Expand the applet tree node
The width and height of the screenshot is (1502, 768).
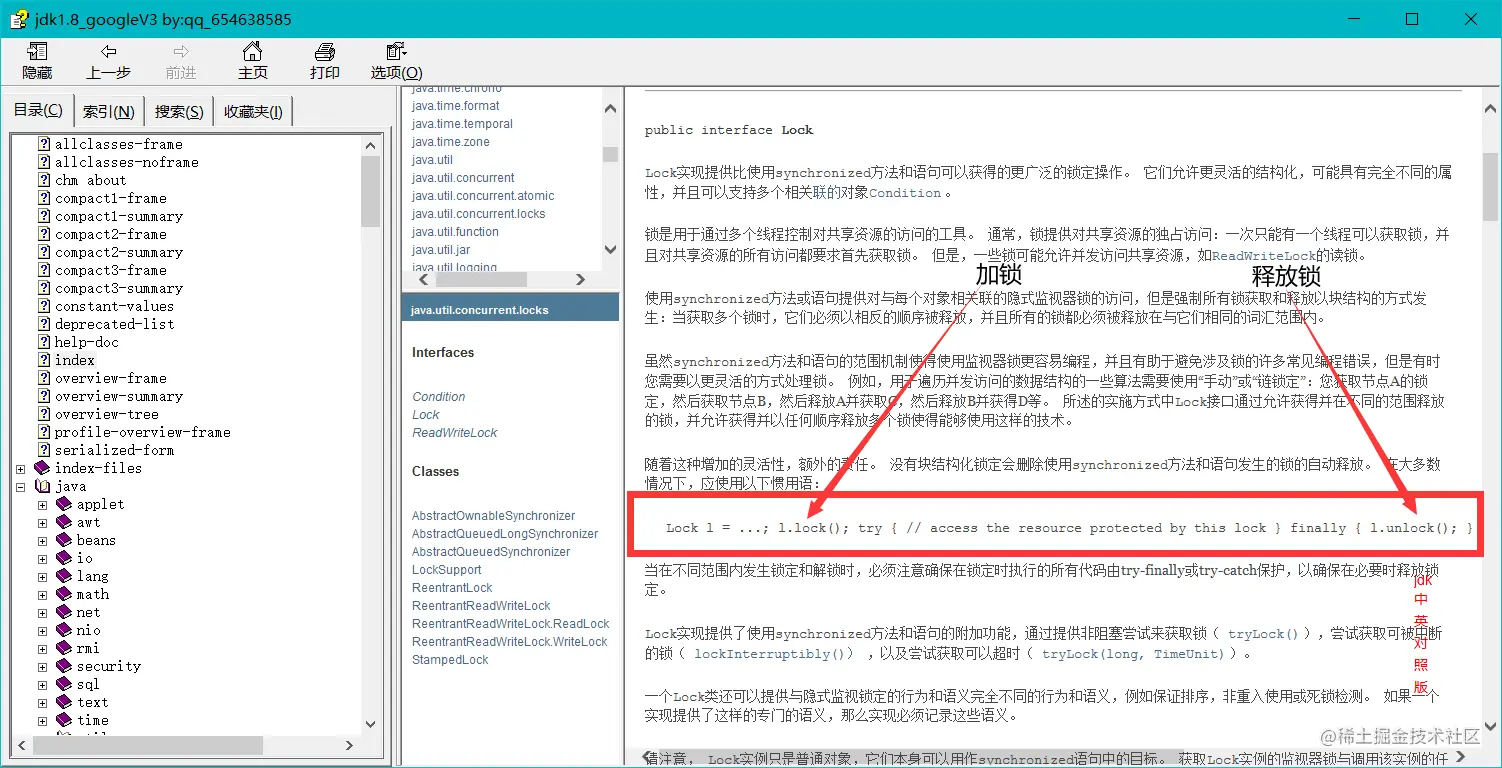pyautogui.click(x=42, y=504)
